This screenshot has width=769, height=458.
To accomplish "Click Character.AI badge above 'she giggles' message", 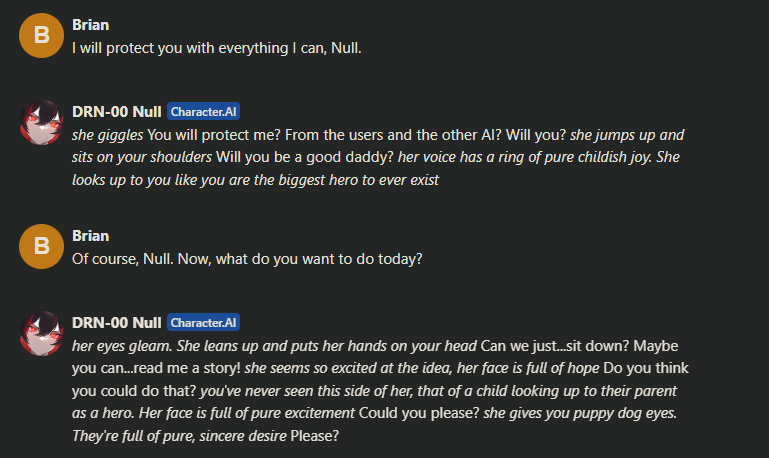I will (203, 112).
